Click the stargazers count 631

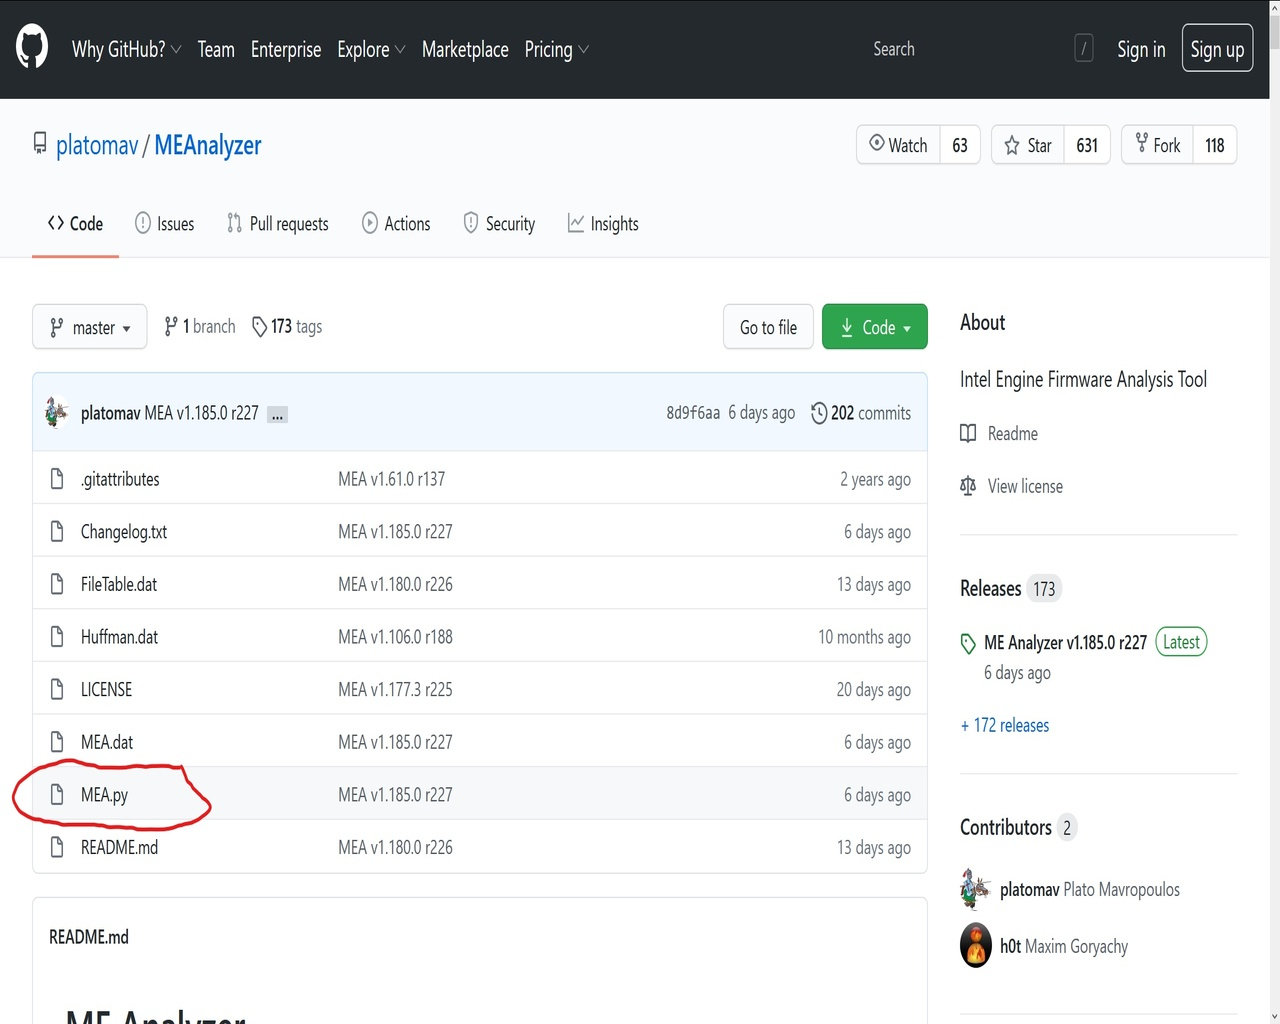[x=1087, y=145]
